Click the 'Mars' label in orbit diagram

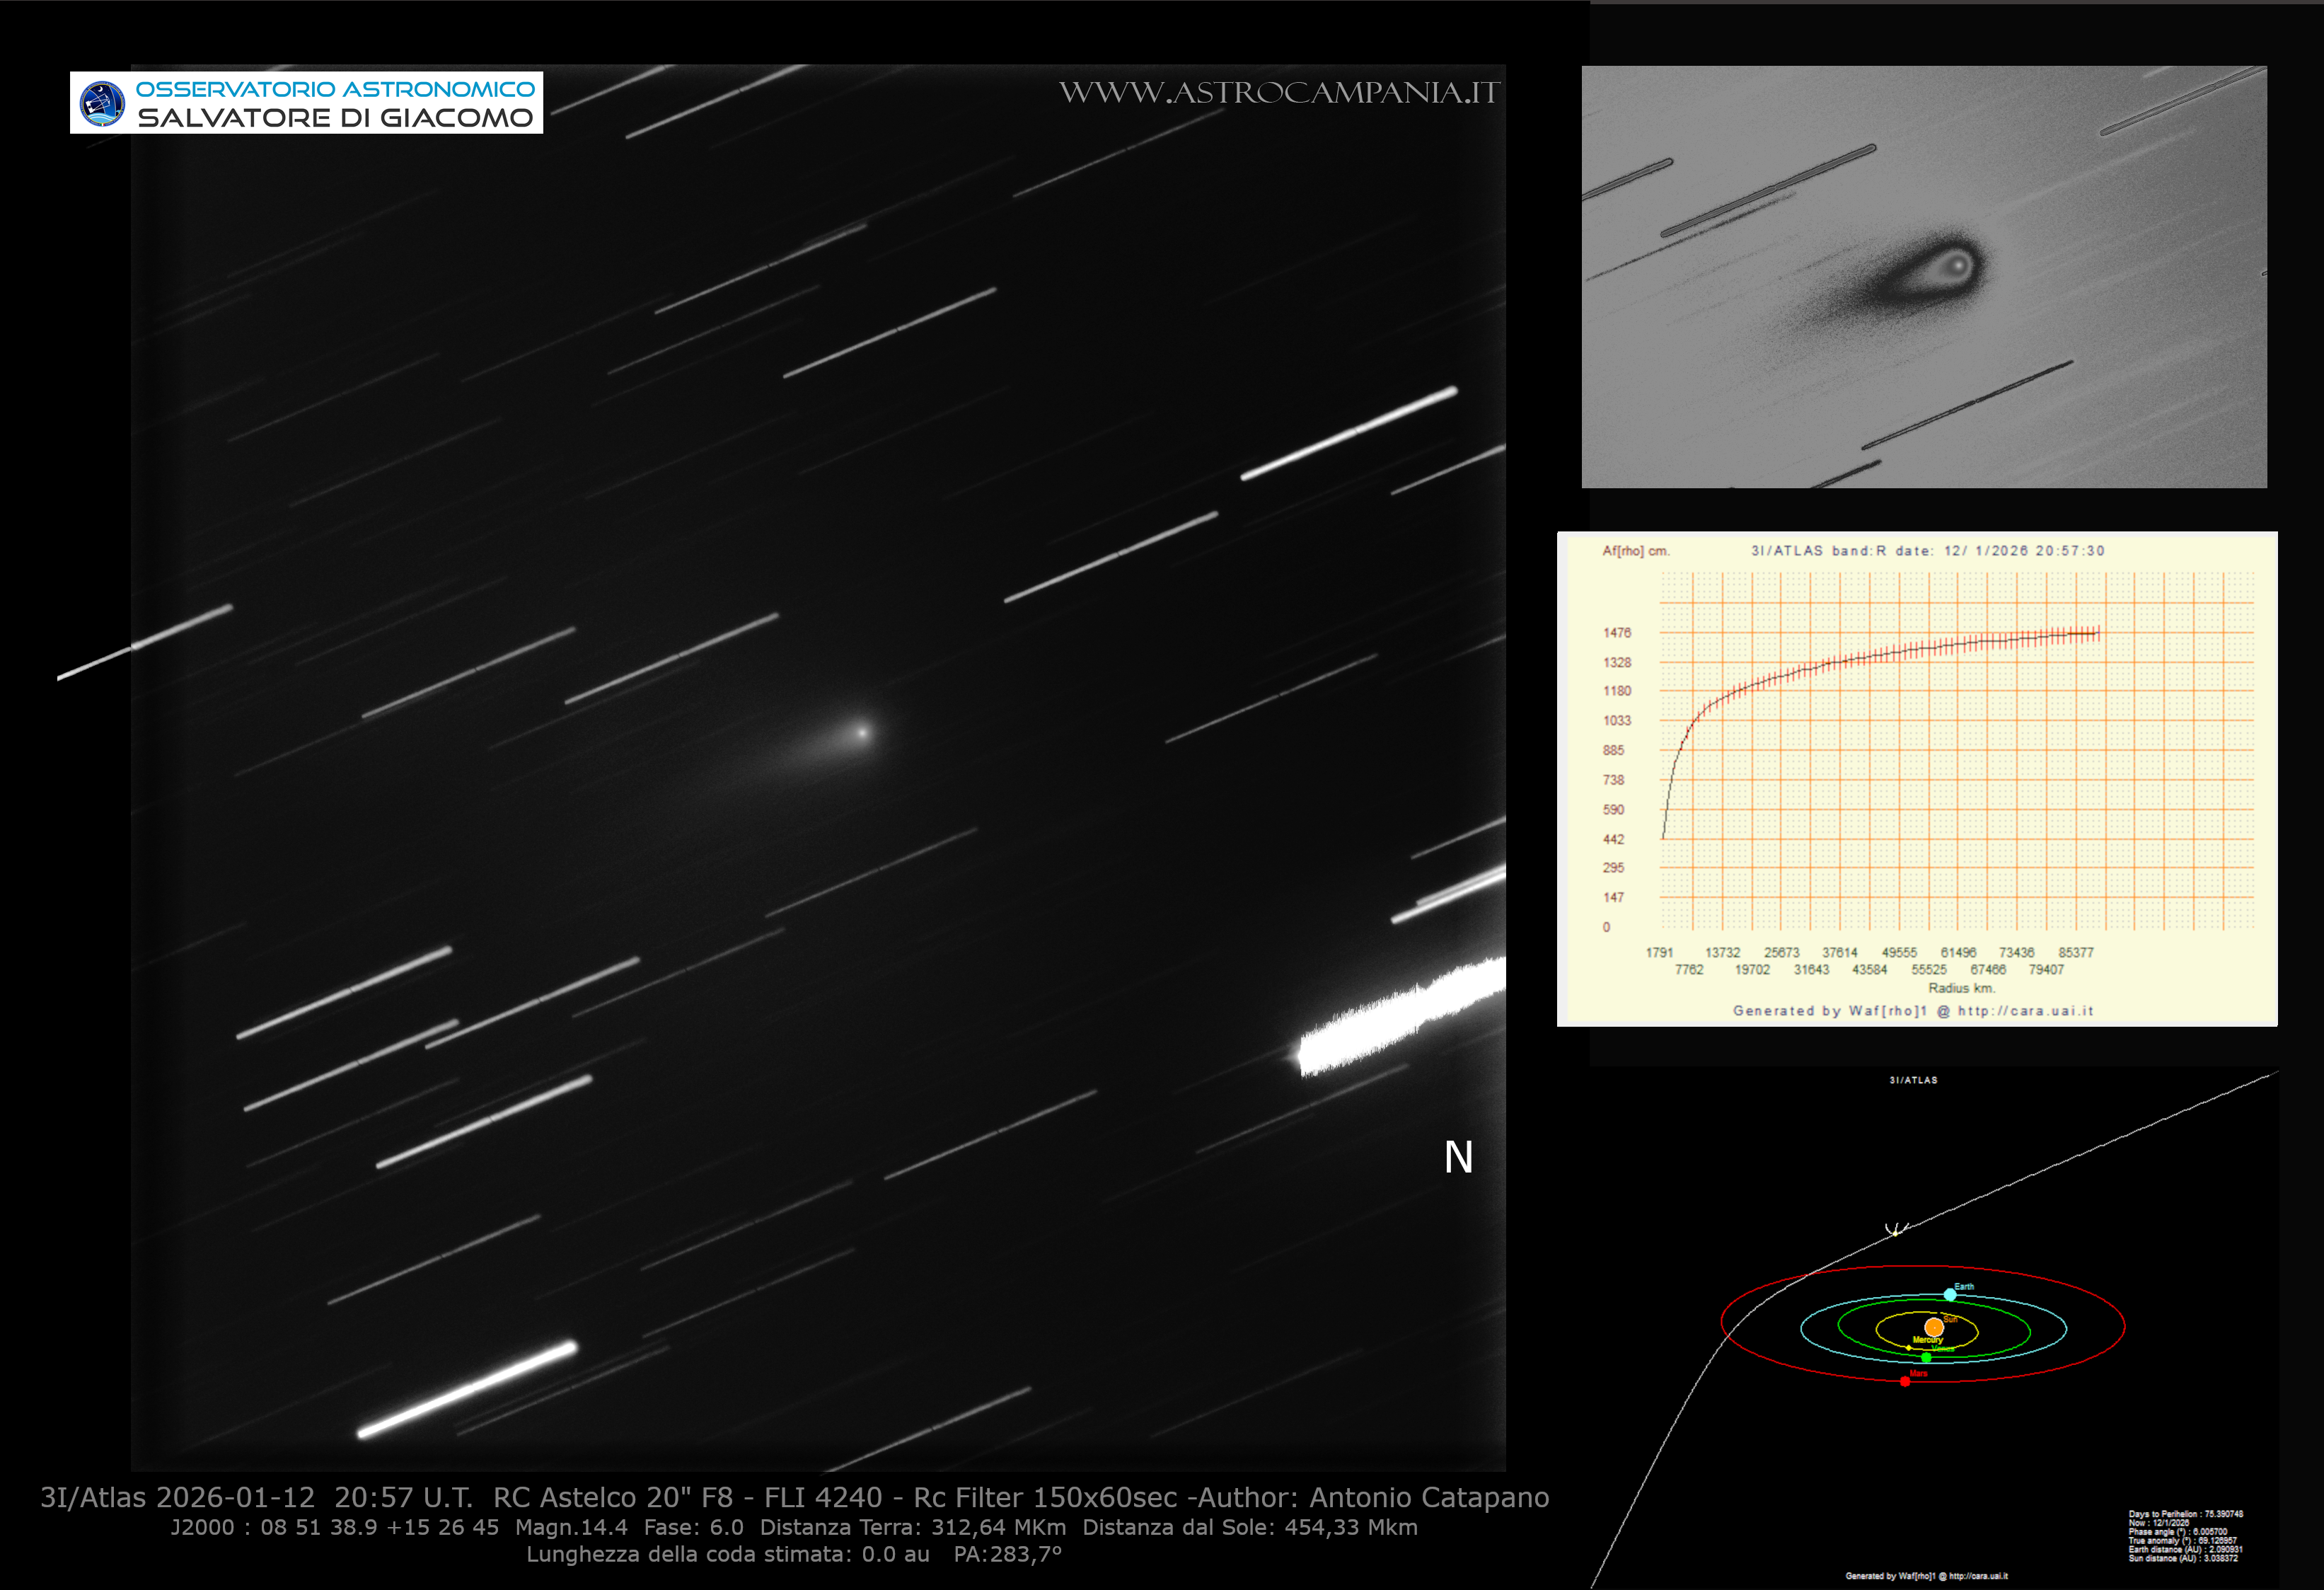coord(1919,1373)
